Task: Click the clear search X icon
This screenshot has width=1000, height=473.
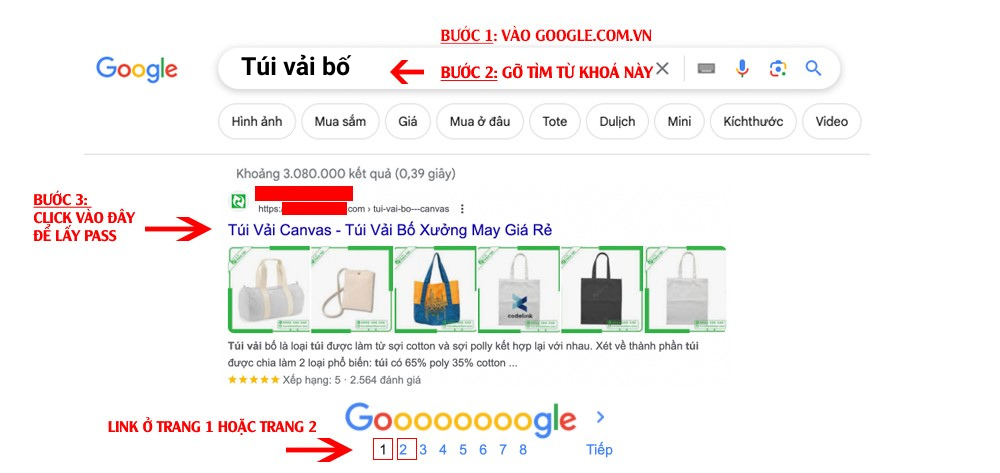Action: 663,68
